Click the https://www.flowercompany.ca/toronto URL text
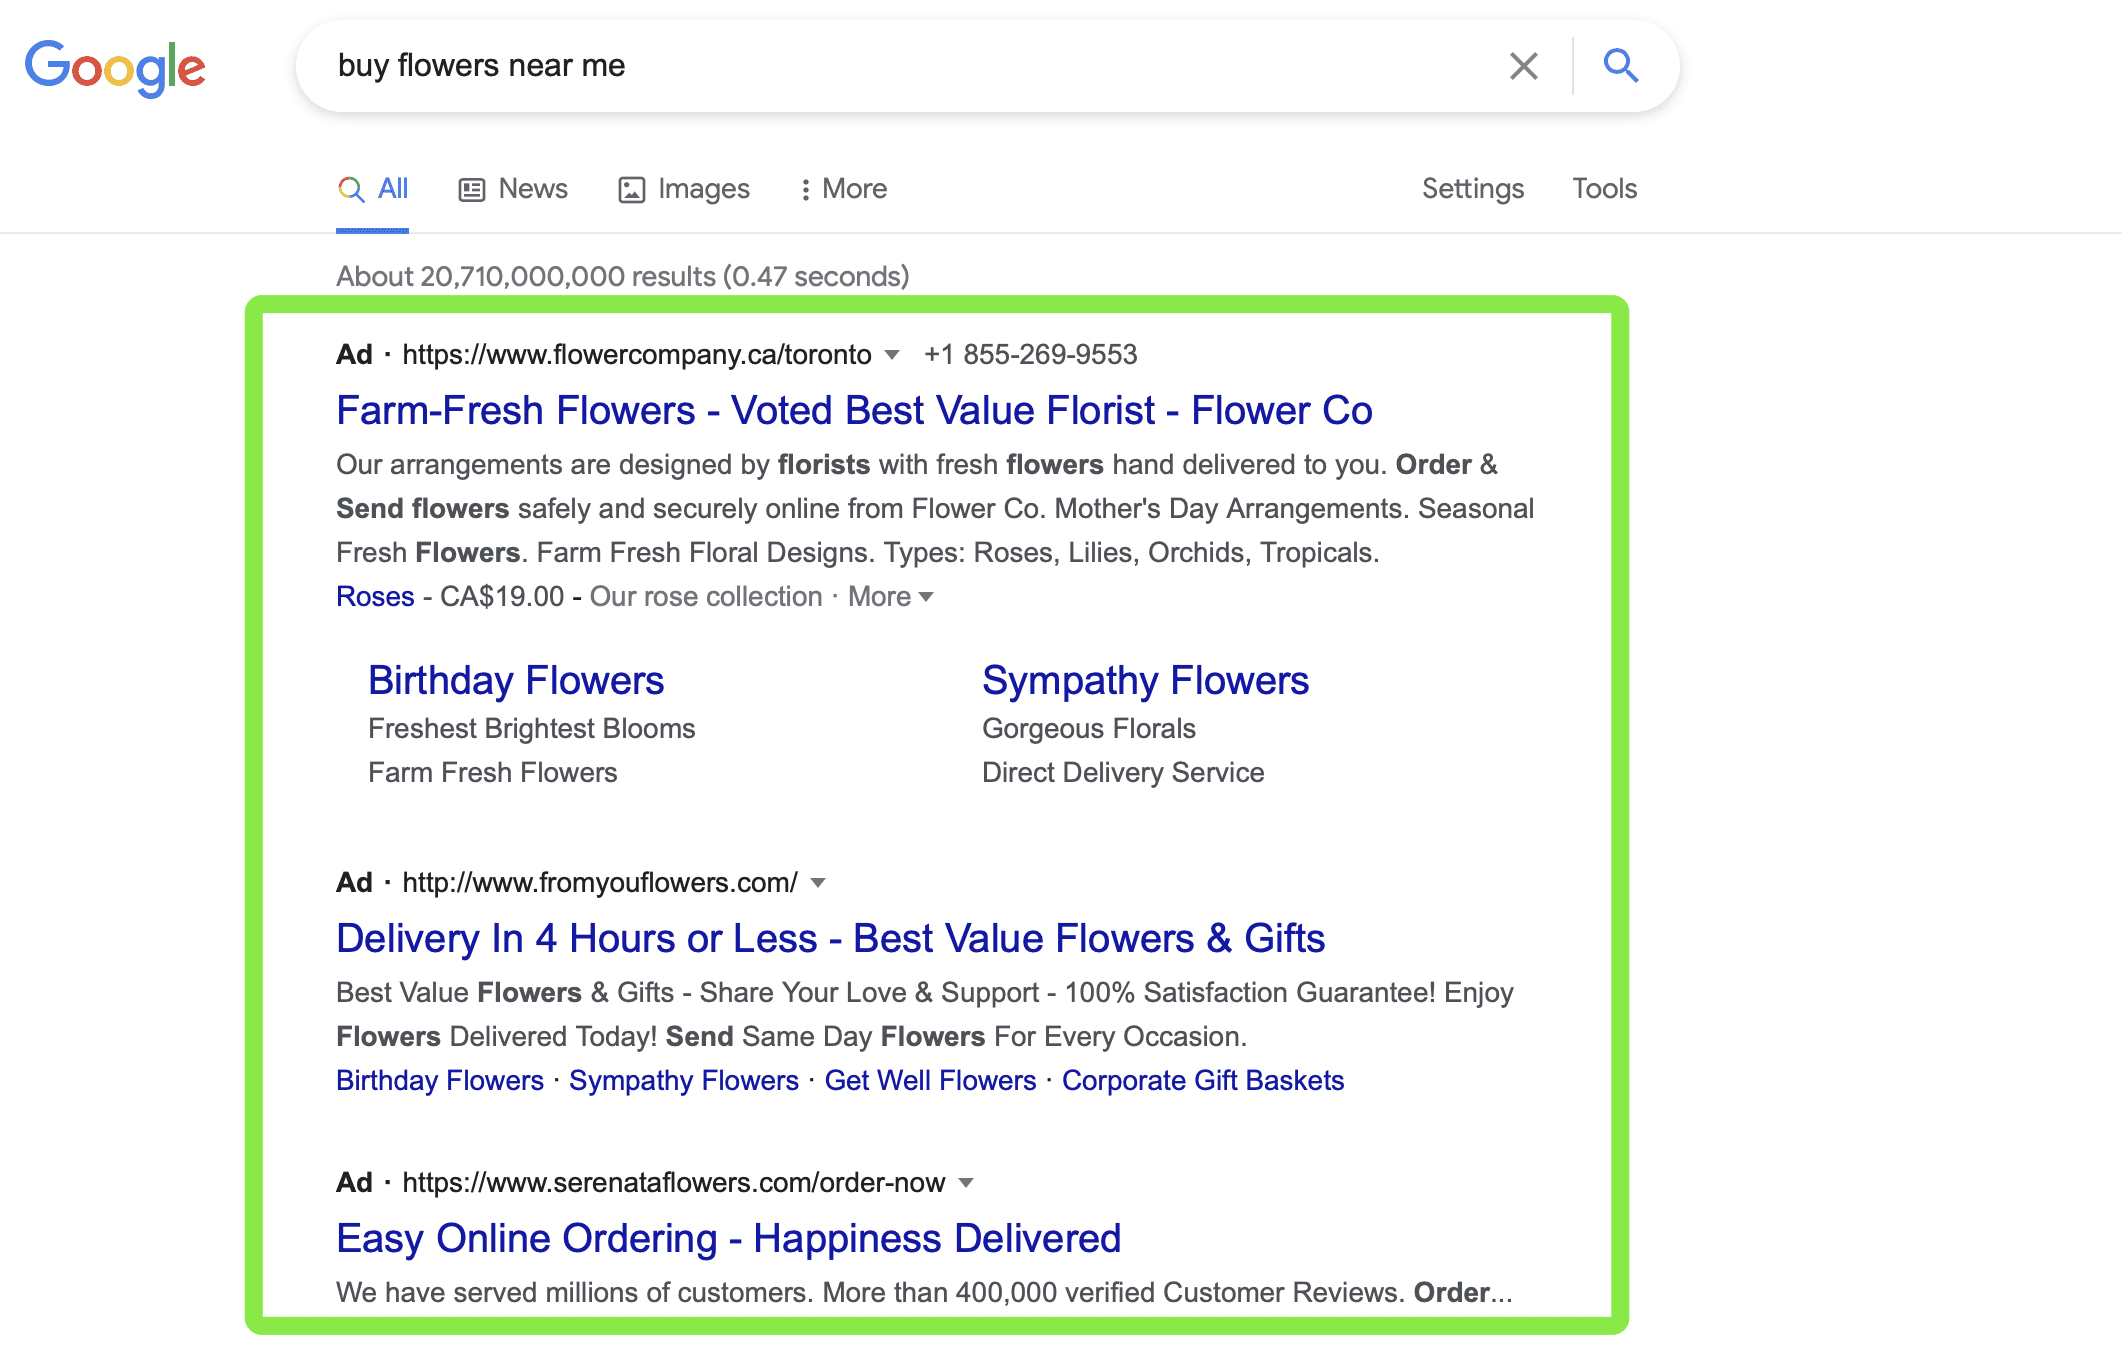Viewport: 2122px width, 1362px height. point(637,355)
